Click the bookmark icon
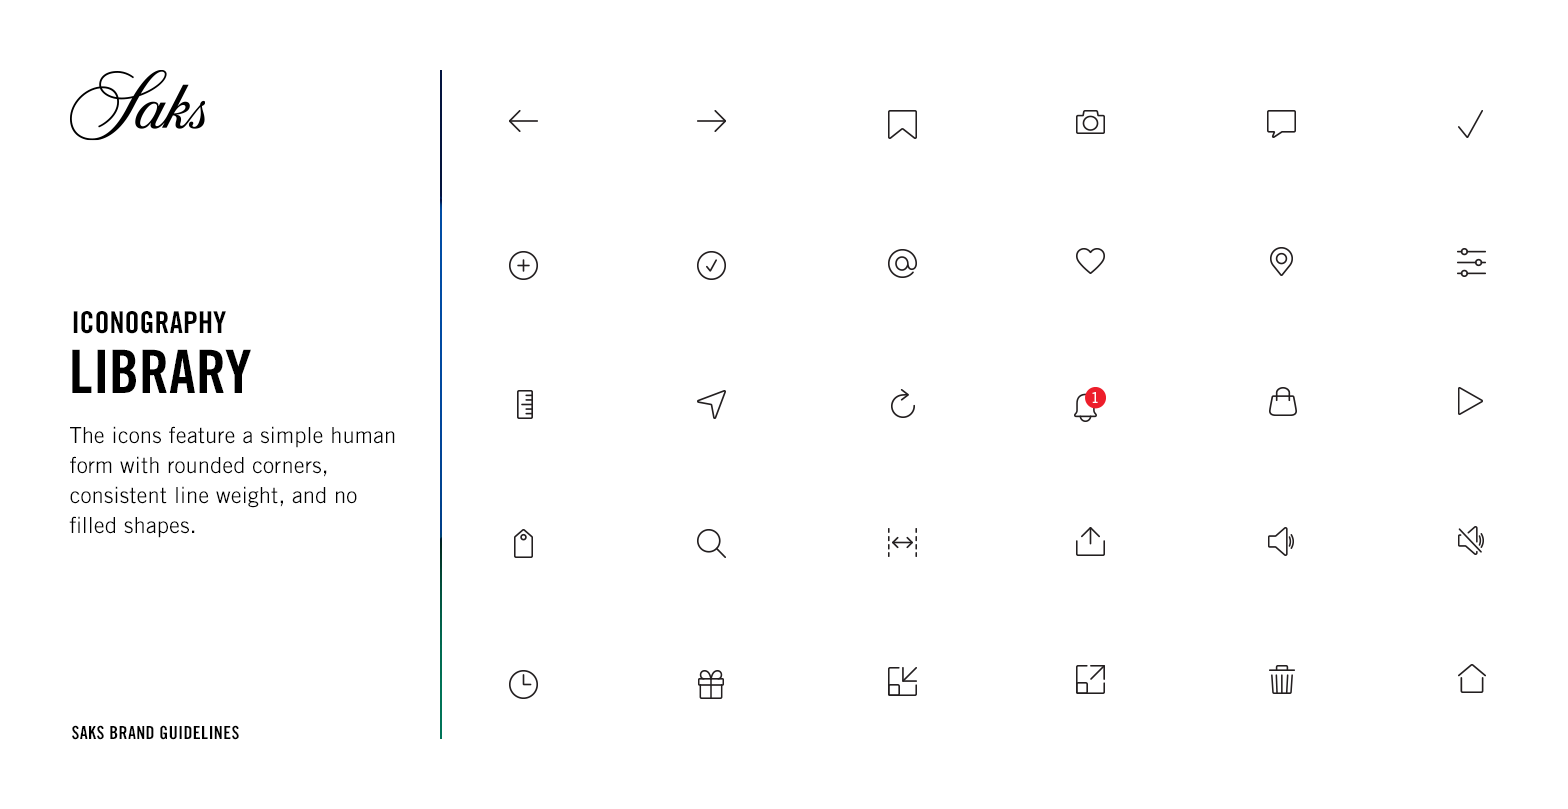 [902, 124]
